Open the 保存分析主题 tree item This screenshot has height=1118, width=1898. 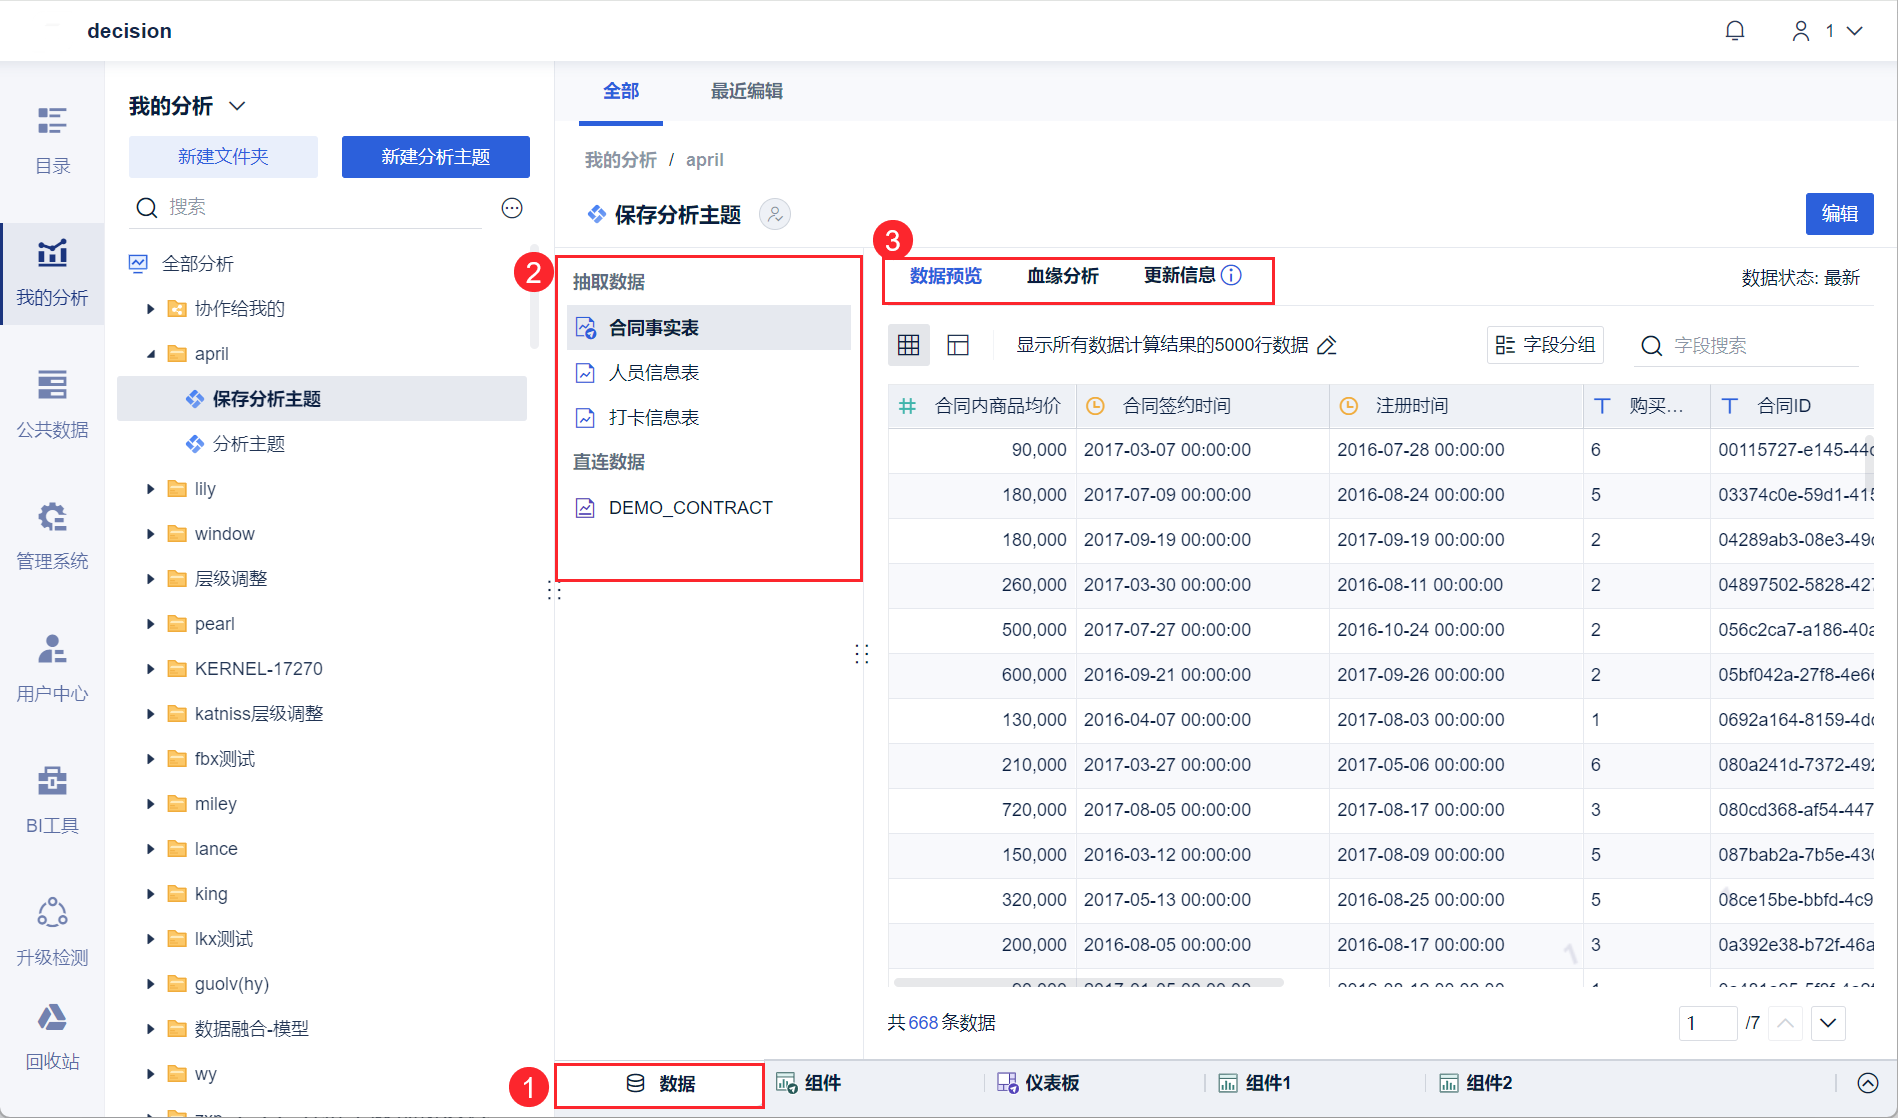(x=322, y=399)
